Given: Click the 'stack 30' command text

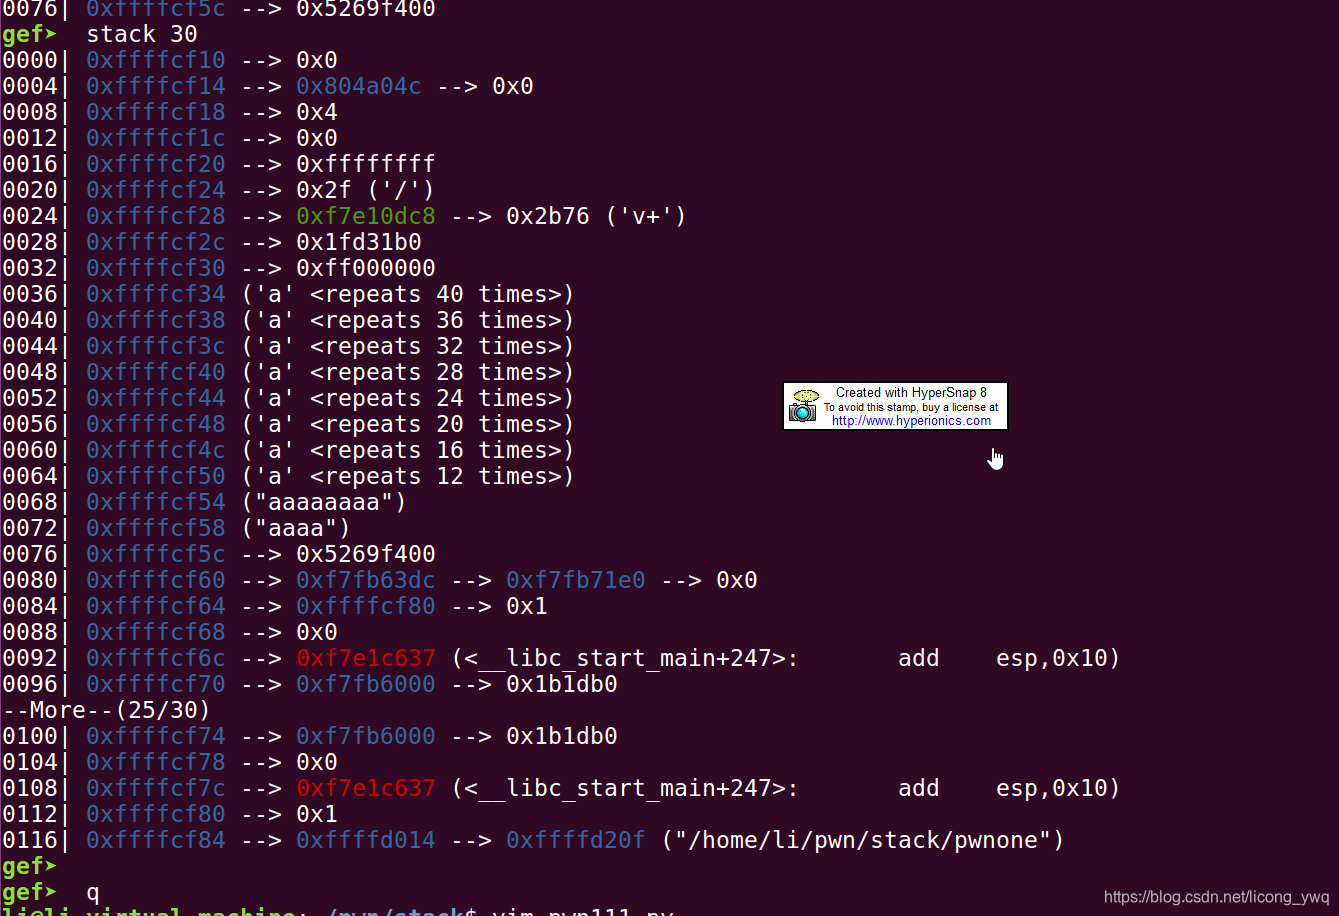Looking at the screenshot, I should coord(142,34).
